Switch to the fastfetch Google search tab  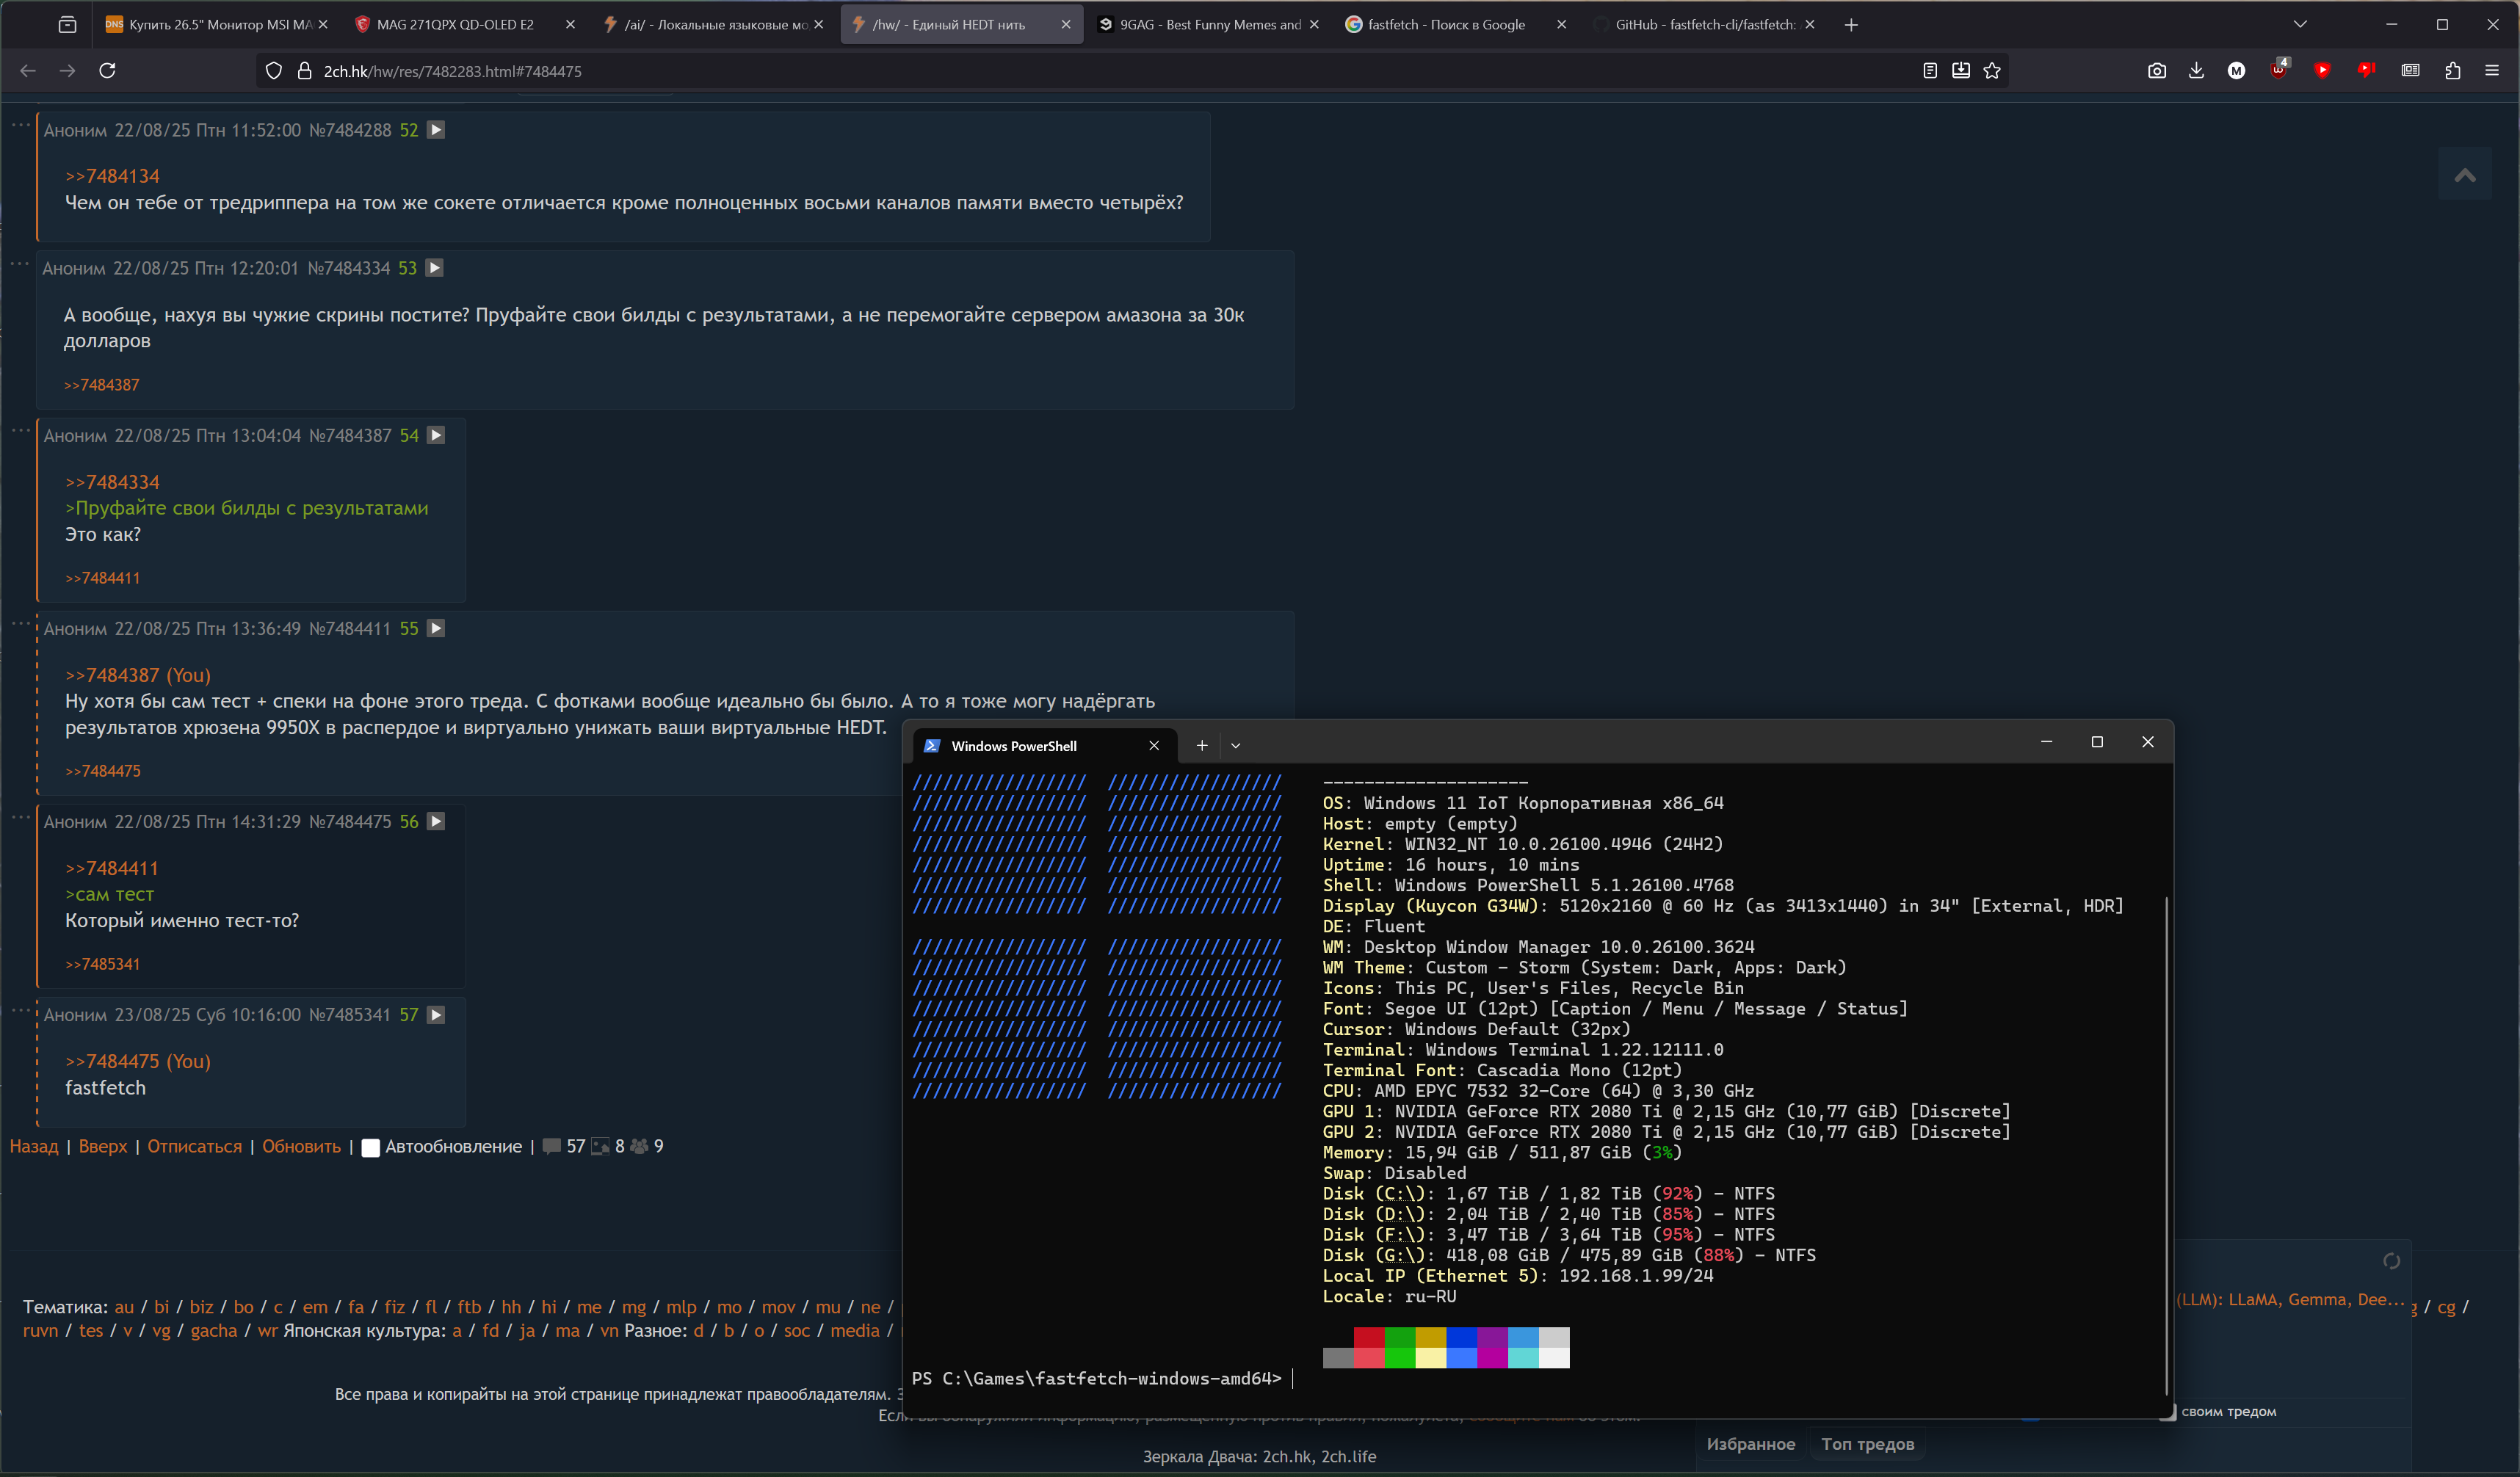pyautogui.click(x=1445, y=25)
